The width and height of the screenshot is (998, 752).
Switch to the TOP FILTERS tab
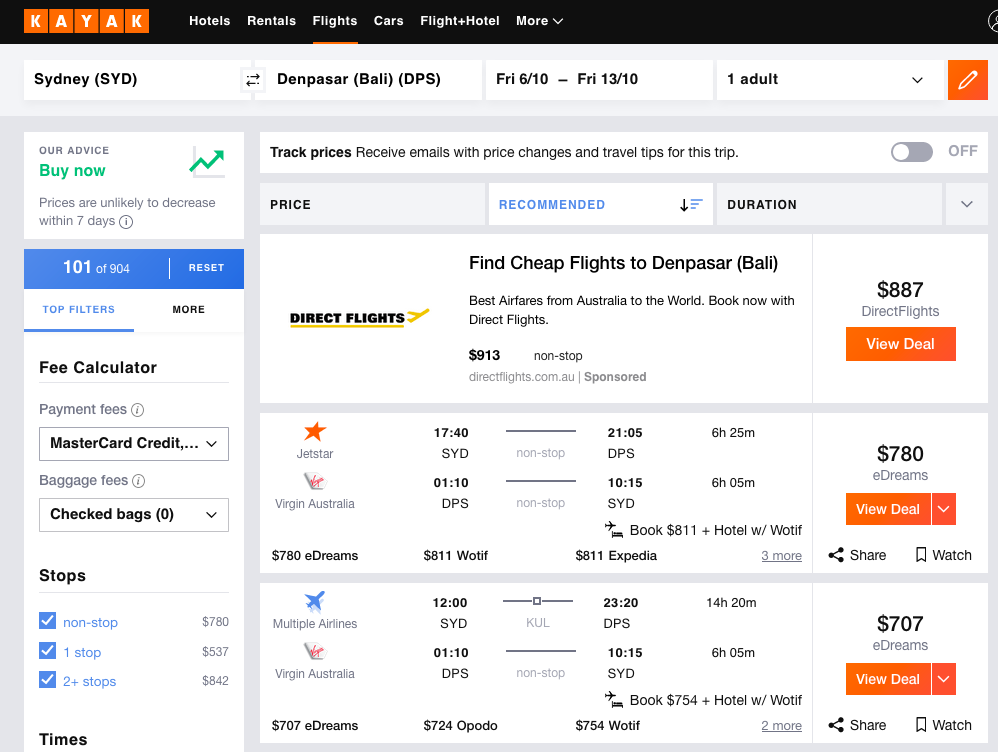pyautogui.click(x=79, y=309)
